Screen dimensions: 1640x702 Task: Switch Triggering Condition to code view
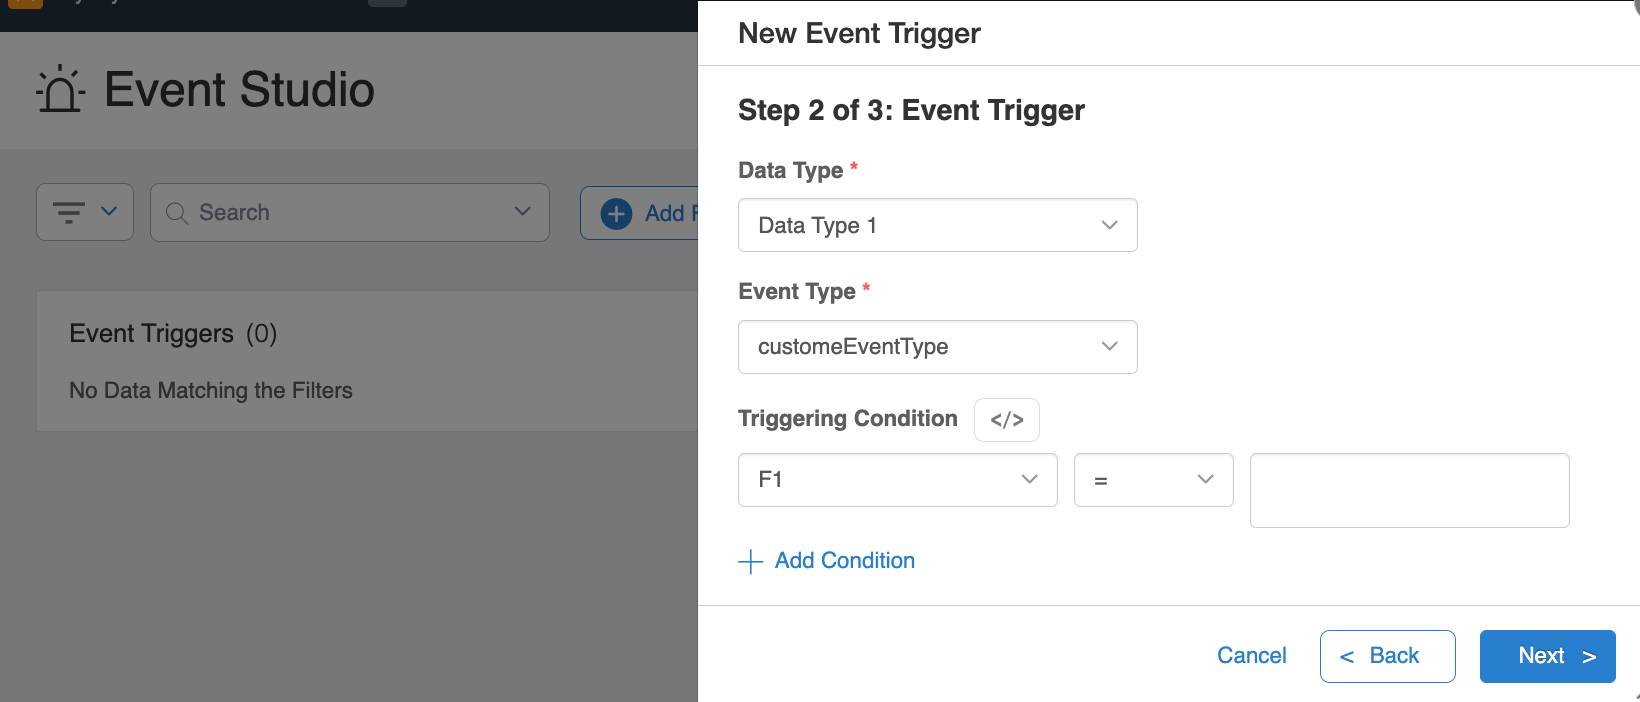(x=1006, y=420)
